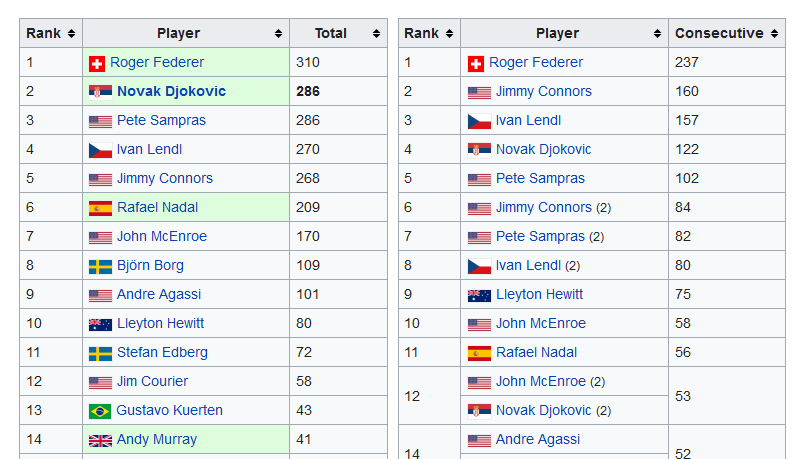Open Jim Courier player link
The image size is (805, 459).
point(152,381)
